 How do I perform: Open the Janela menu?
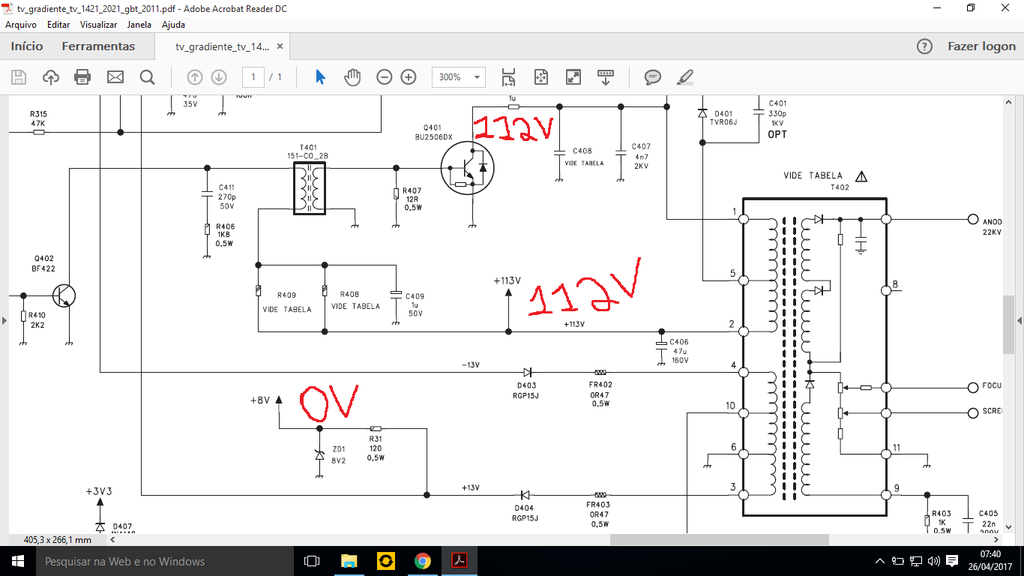[x=139, y=25]
